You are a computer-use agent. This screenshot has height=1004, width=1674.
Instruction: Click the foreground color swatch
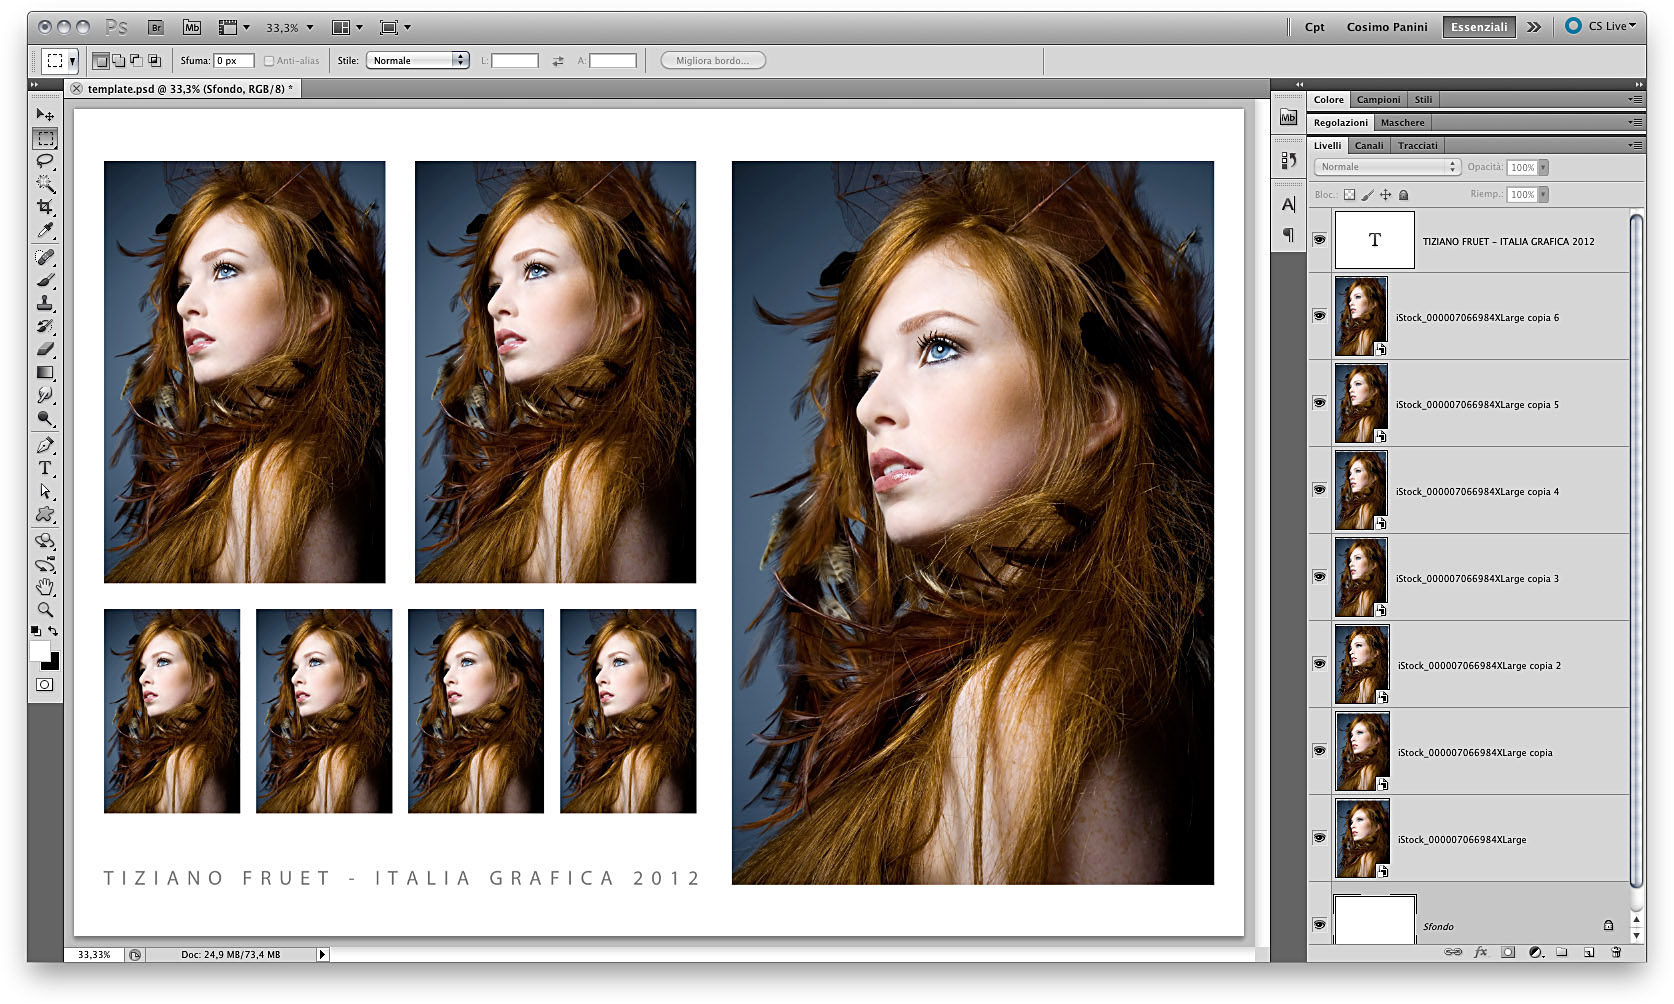coord(40,651)
